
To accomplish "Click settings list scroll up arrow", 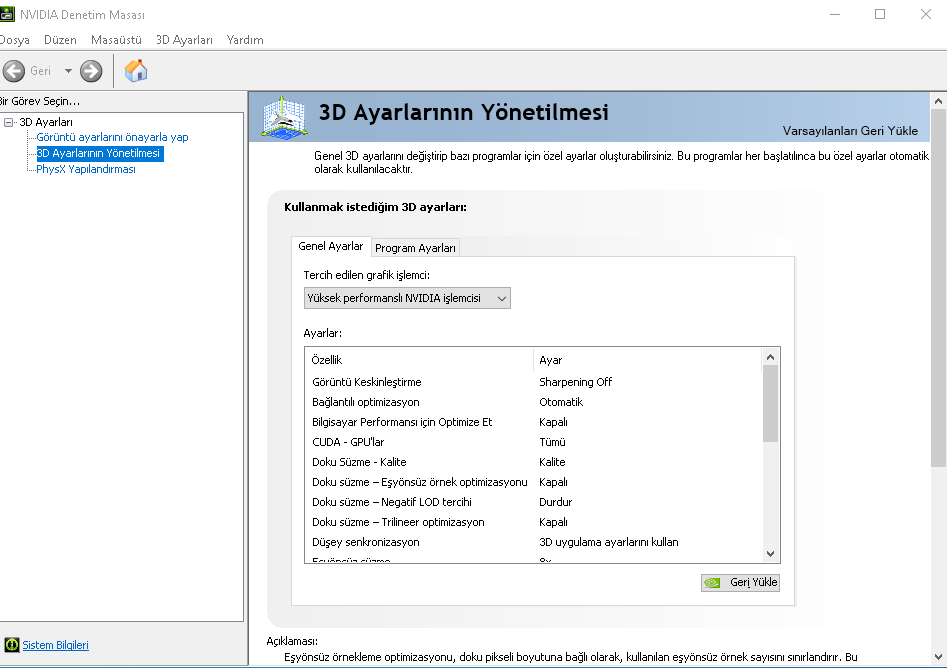I will tap(770, 357).
